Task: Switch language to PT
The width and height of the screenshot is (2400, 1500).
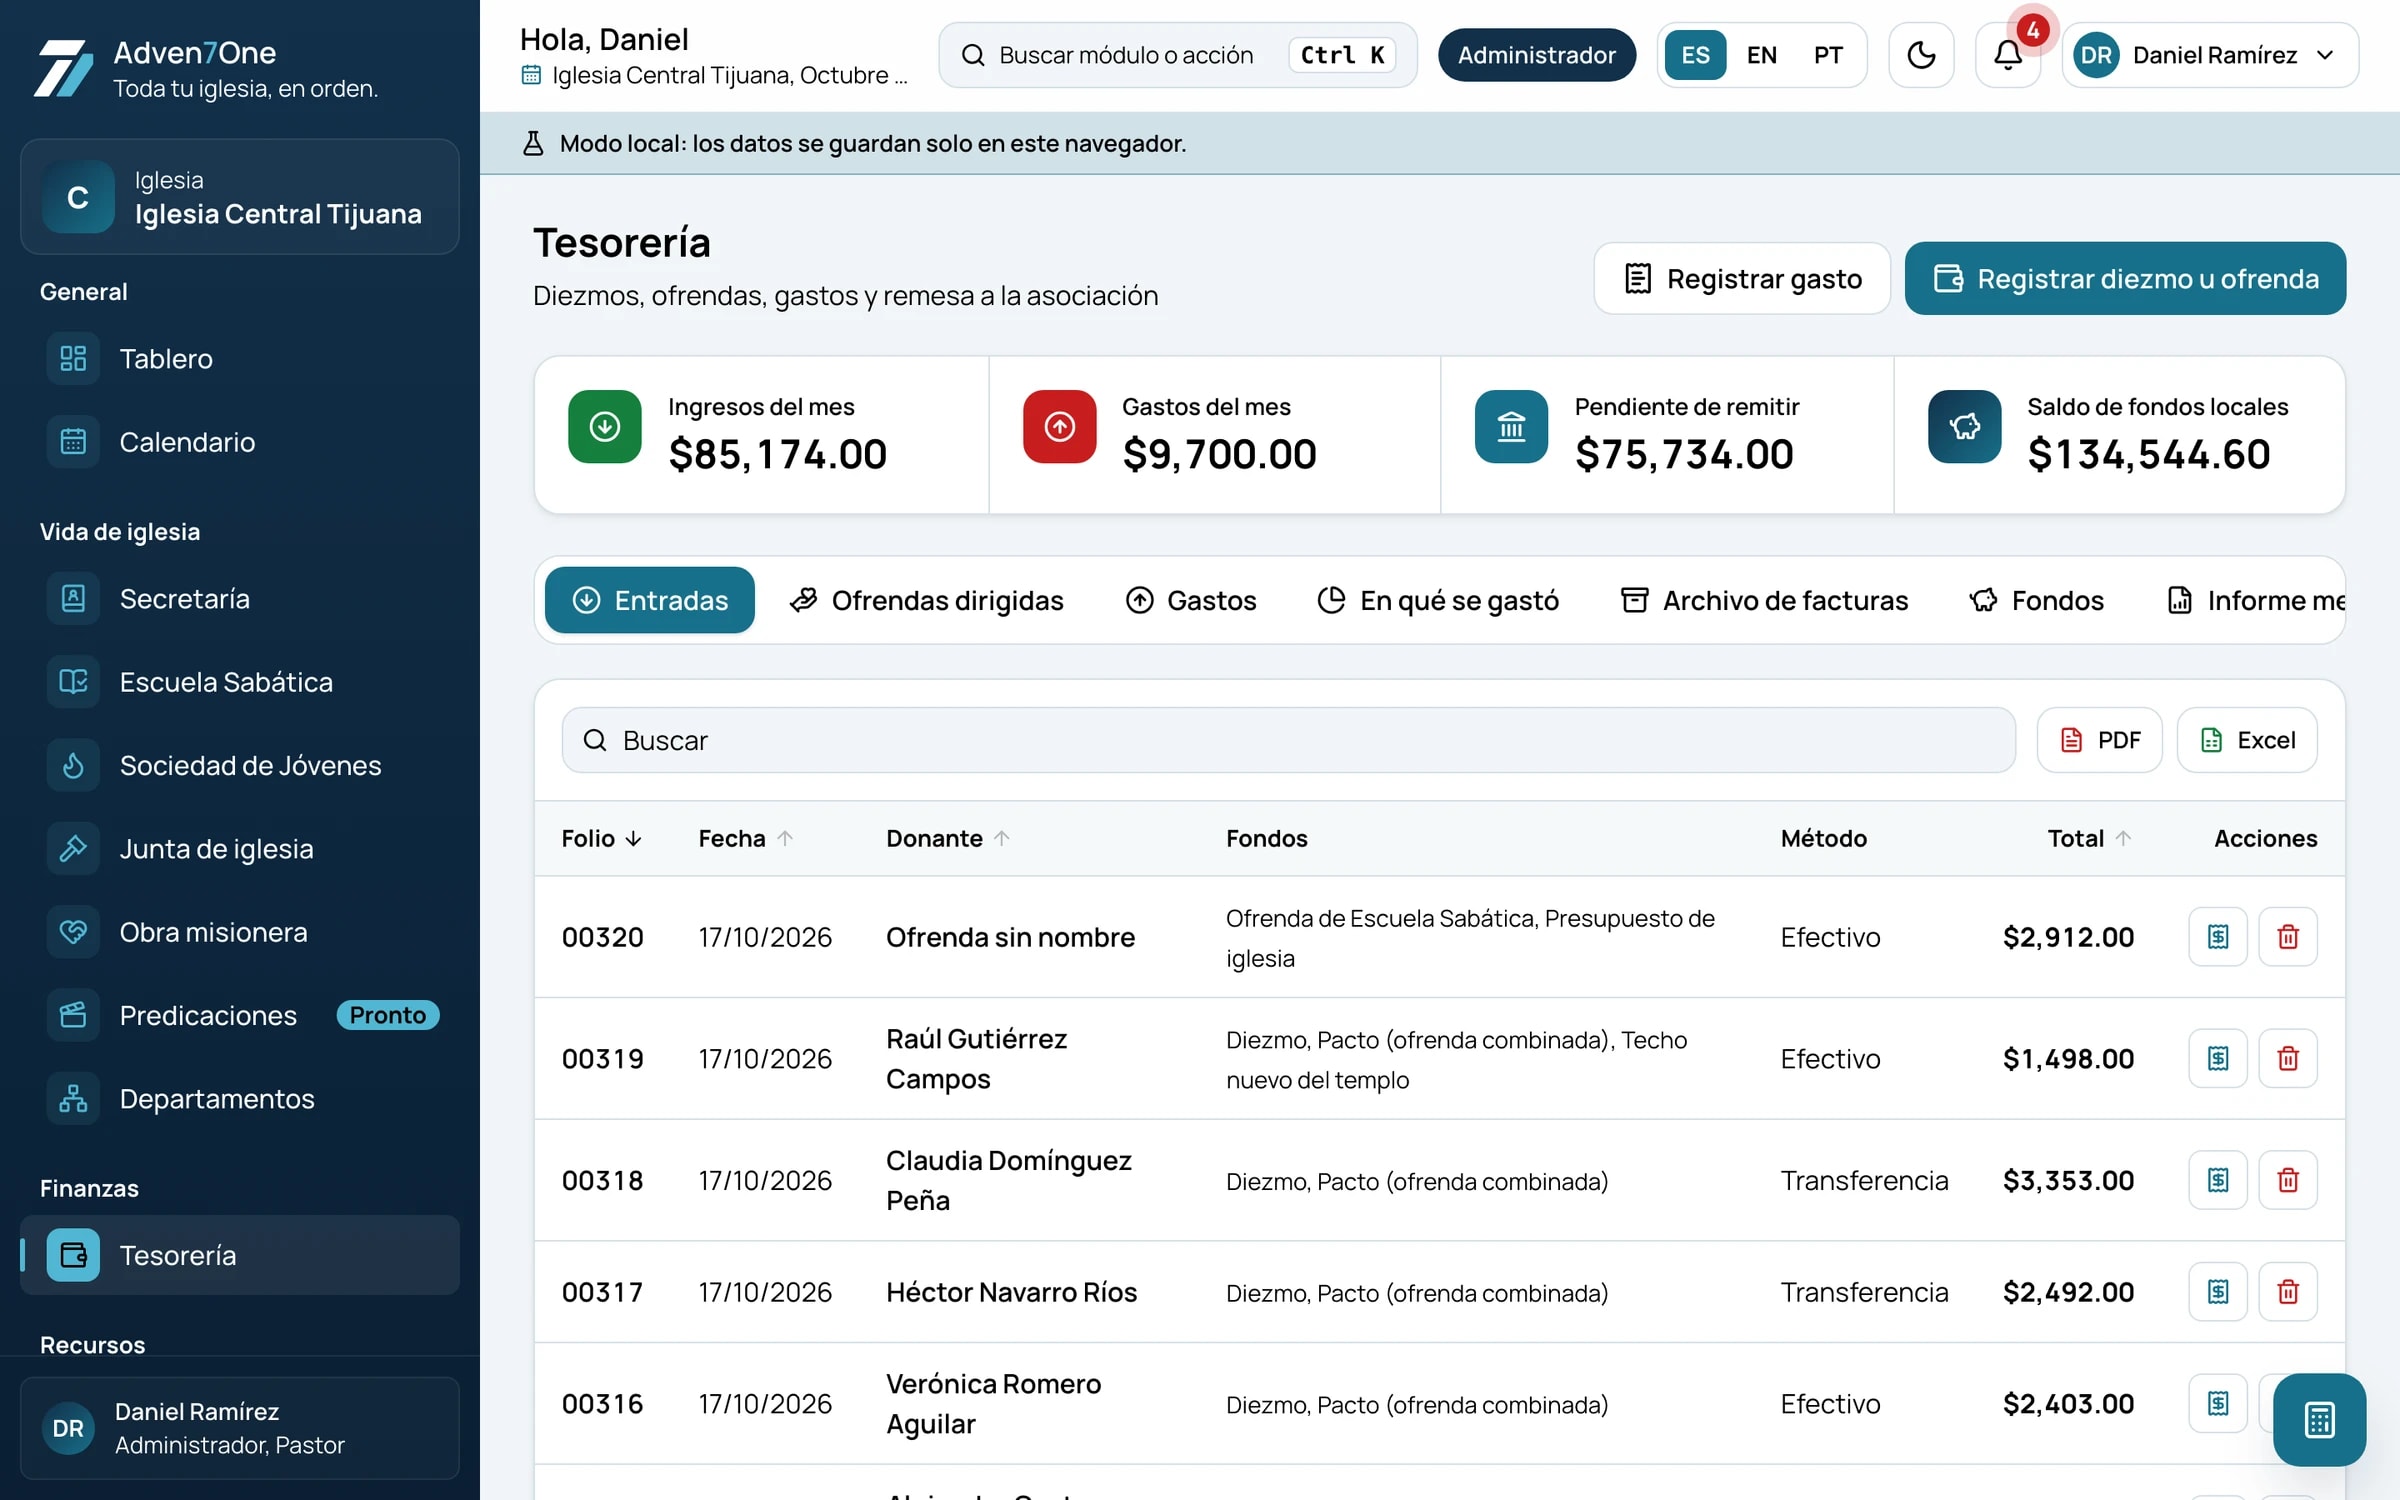Action: click(1828, 55)
